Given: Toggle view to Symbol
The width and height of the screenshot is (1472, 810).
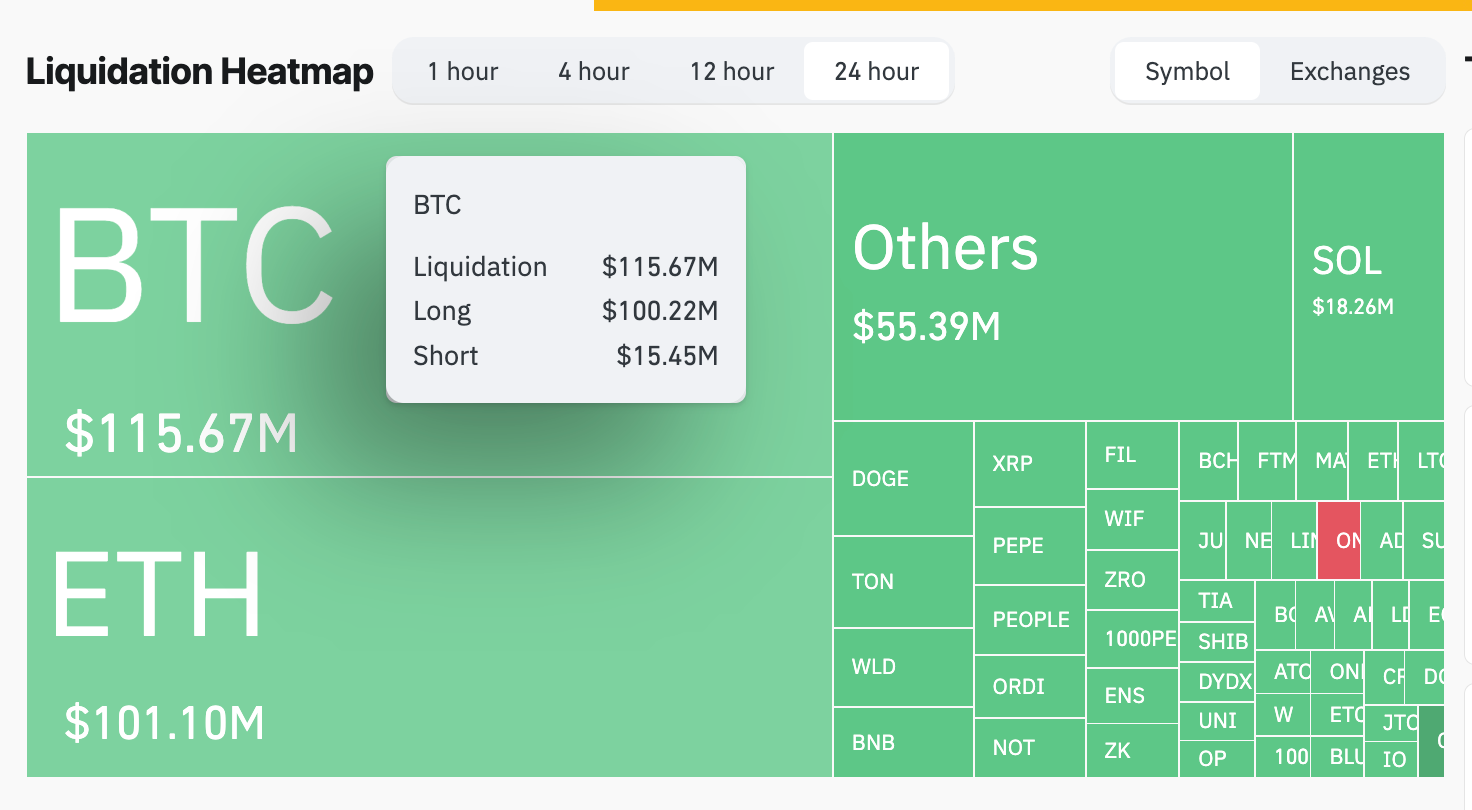Looking at the screenshot, I should pos(1187,72).
